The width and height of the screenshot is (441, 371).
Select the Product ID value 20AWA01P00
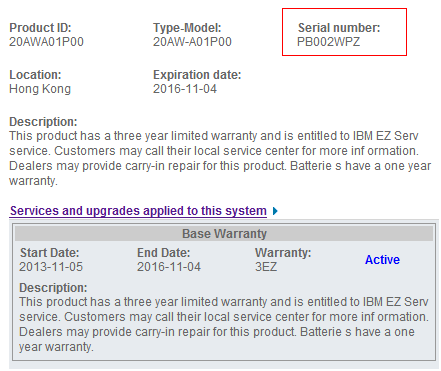click(x=46, y=42)
